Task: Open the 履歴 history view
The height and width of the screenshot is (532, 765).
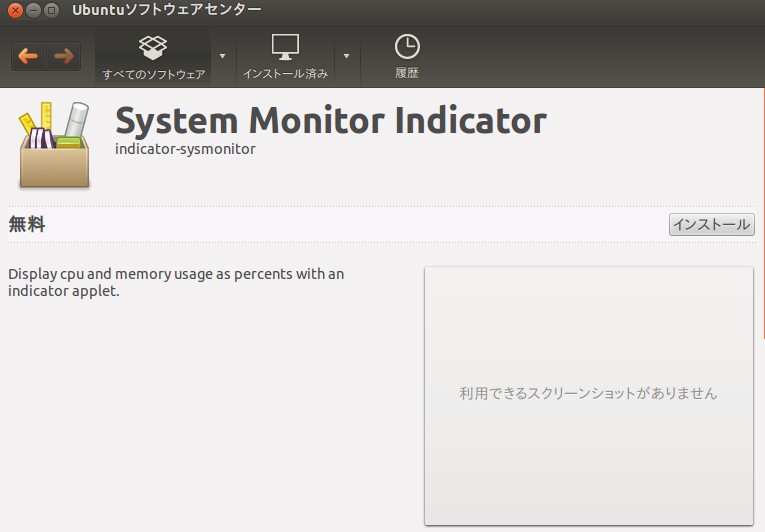Action: click(x=407, y=57)
